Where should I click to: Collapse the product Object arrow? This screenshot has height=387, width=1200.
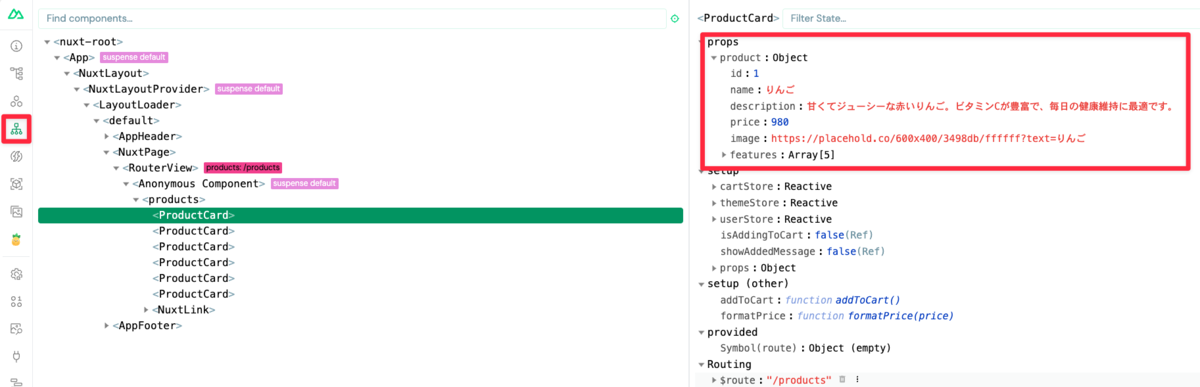714,58
